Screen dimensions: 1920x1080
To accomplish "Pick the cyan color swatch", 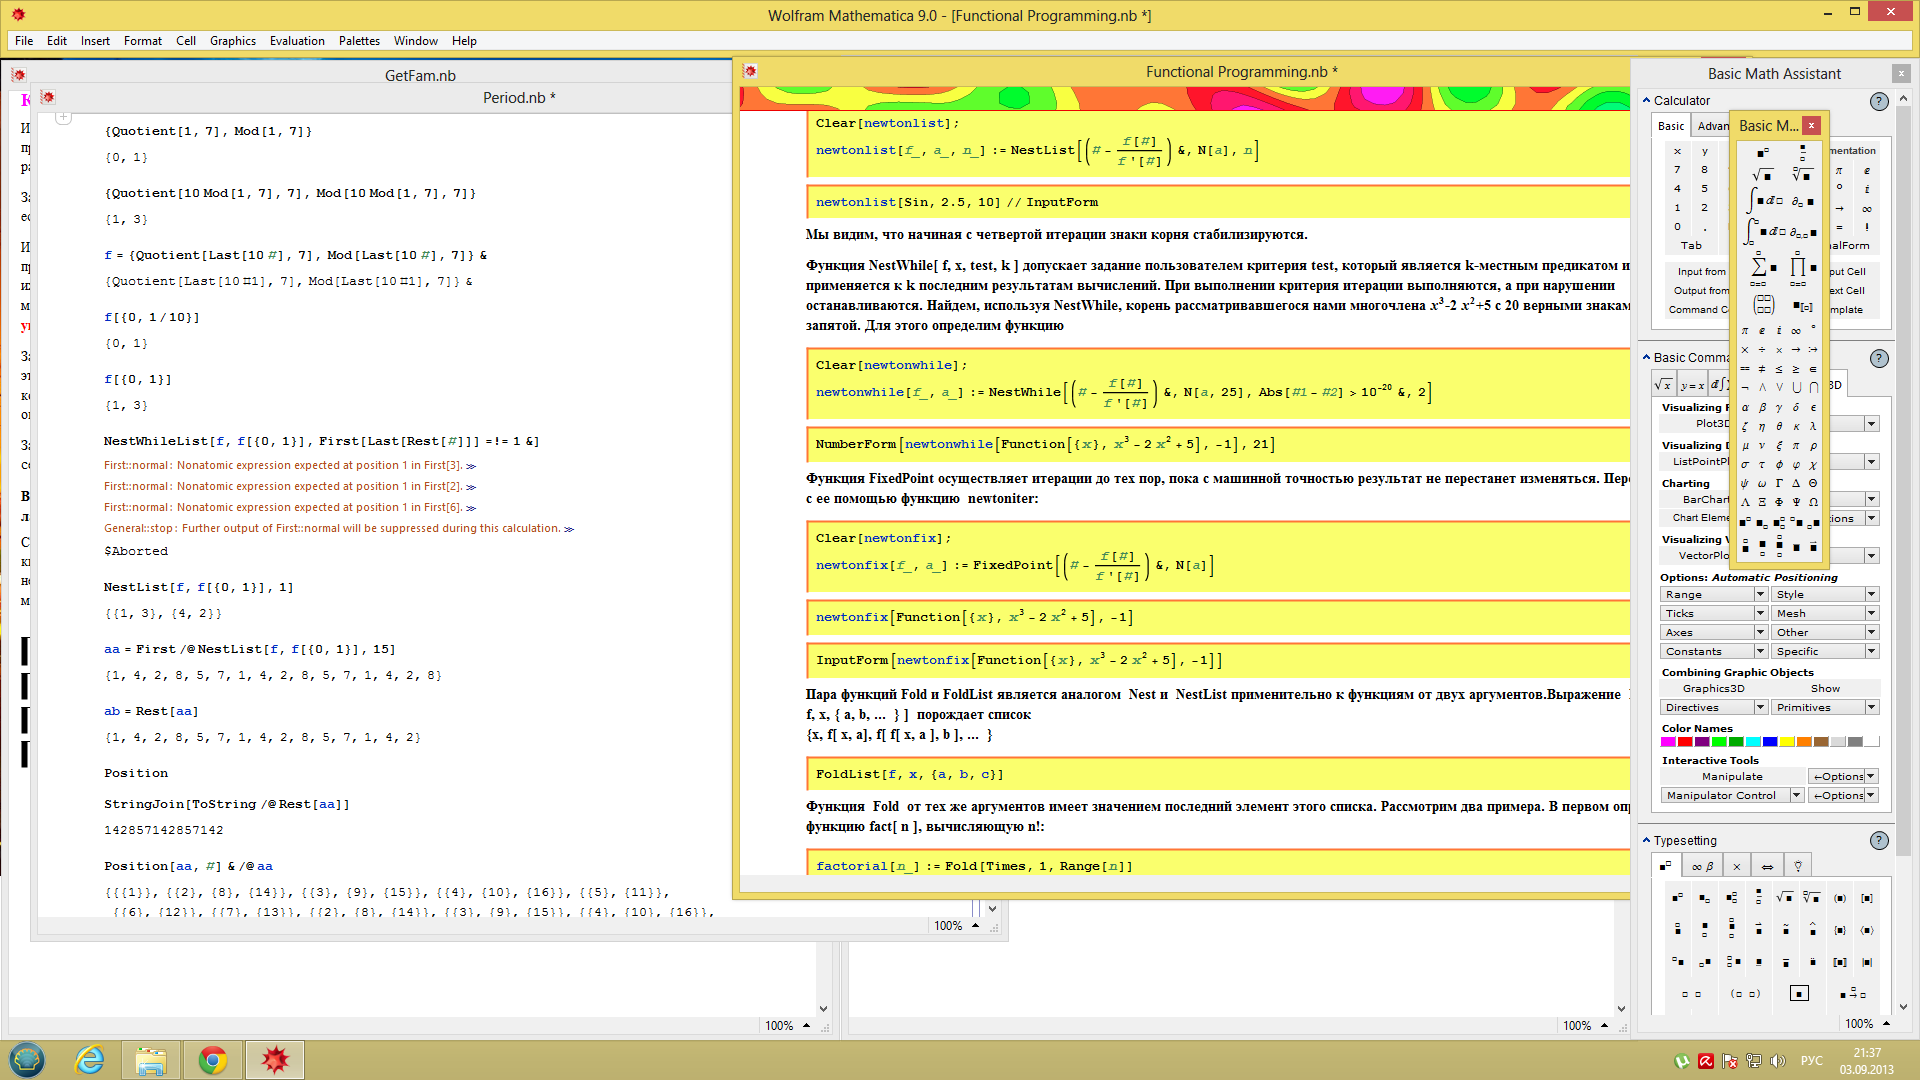I will [1753, 742].
